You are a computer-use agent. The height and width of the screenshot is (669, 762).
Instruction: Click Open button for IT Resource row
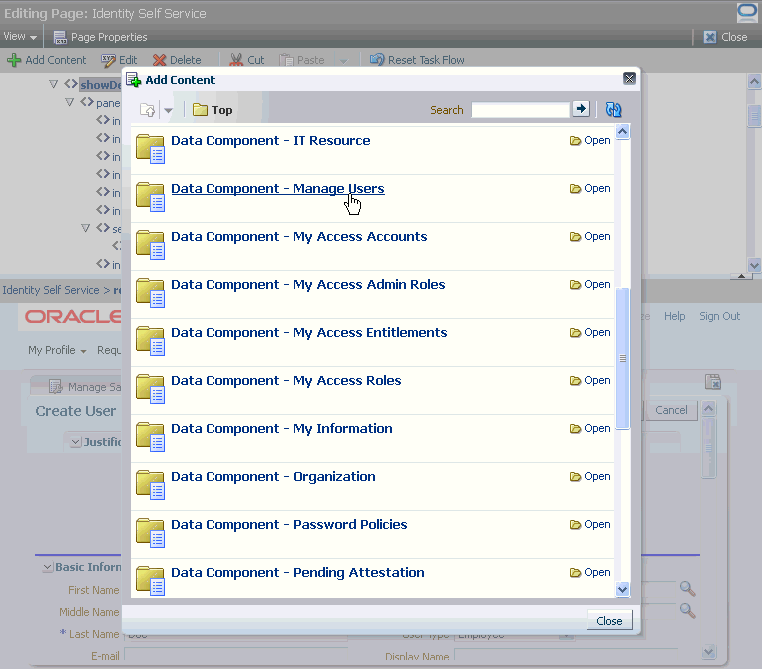click(590, 140)
